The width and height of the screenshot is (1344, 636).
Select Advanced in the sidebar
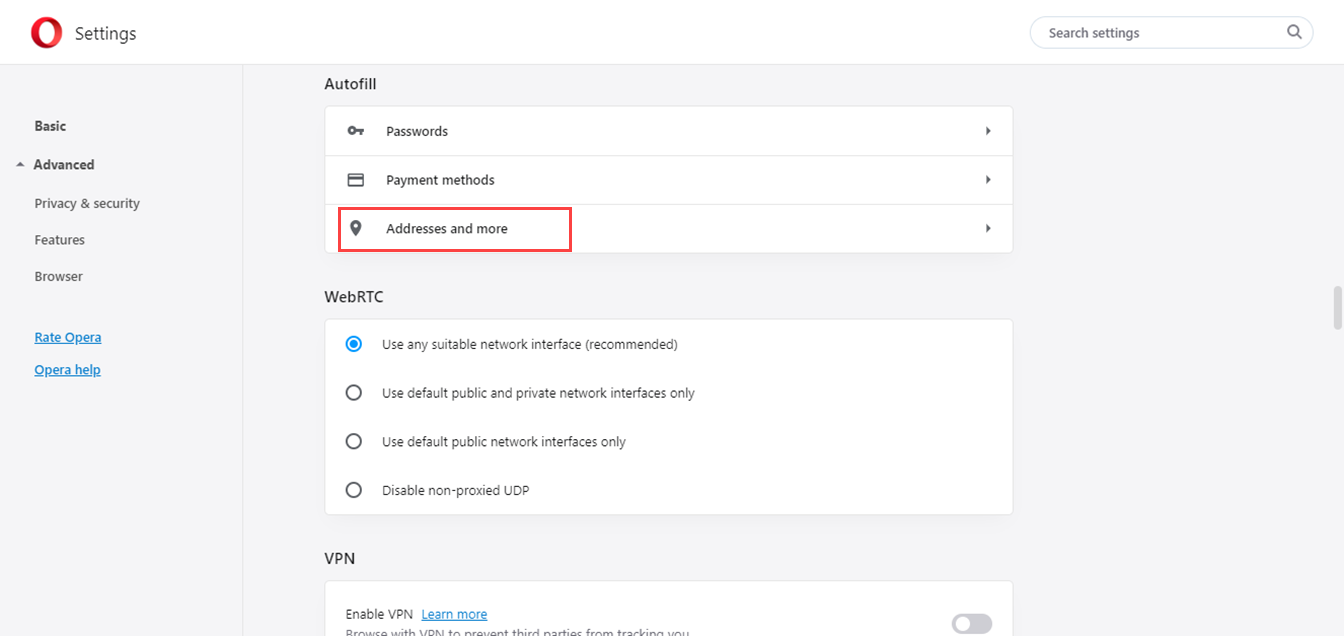pyautogui.click(x=64, y=165)
